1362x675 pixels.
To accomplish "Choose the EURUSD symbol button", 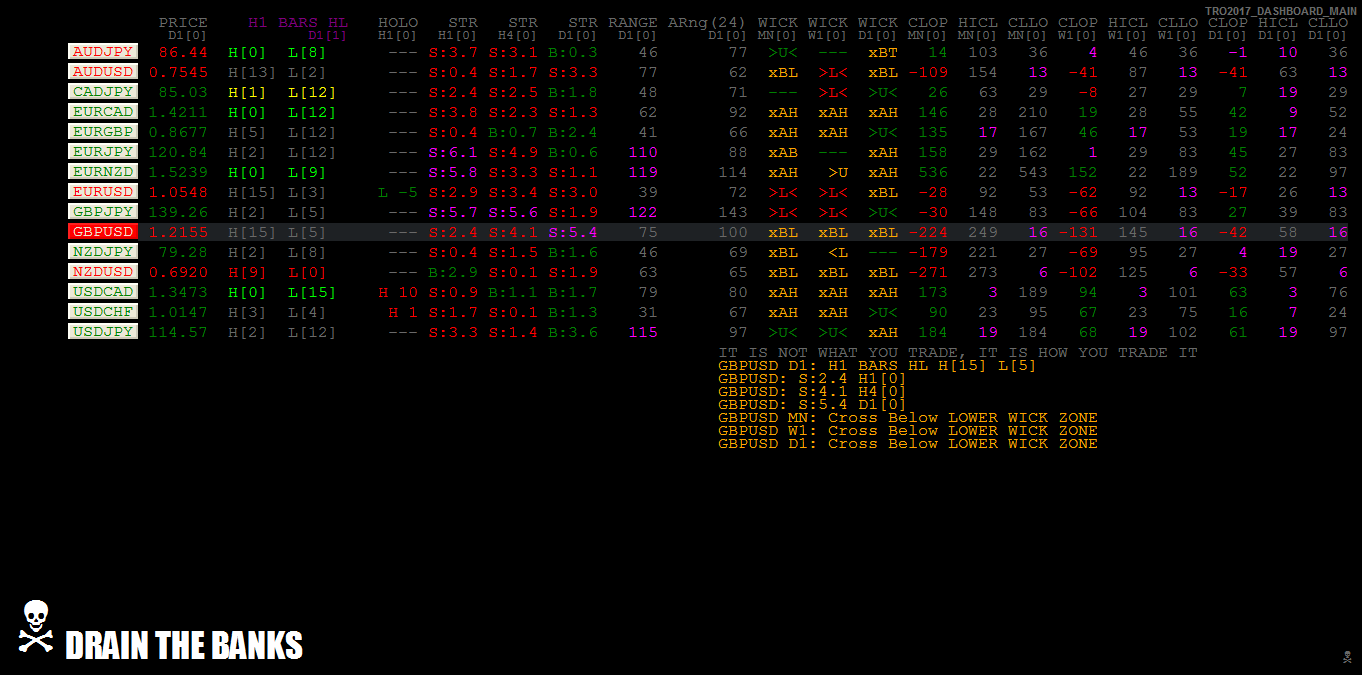I will (103, 191).
